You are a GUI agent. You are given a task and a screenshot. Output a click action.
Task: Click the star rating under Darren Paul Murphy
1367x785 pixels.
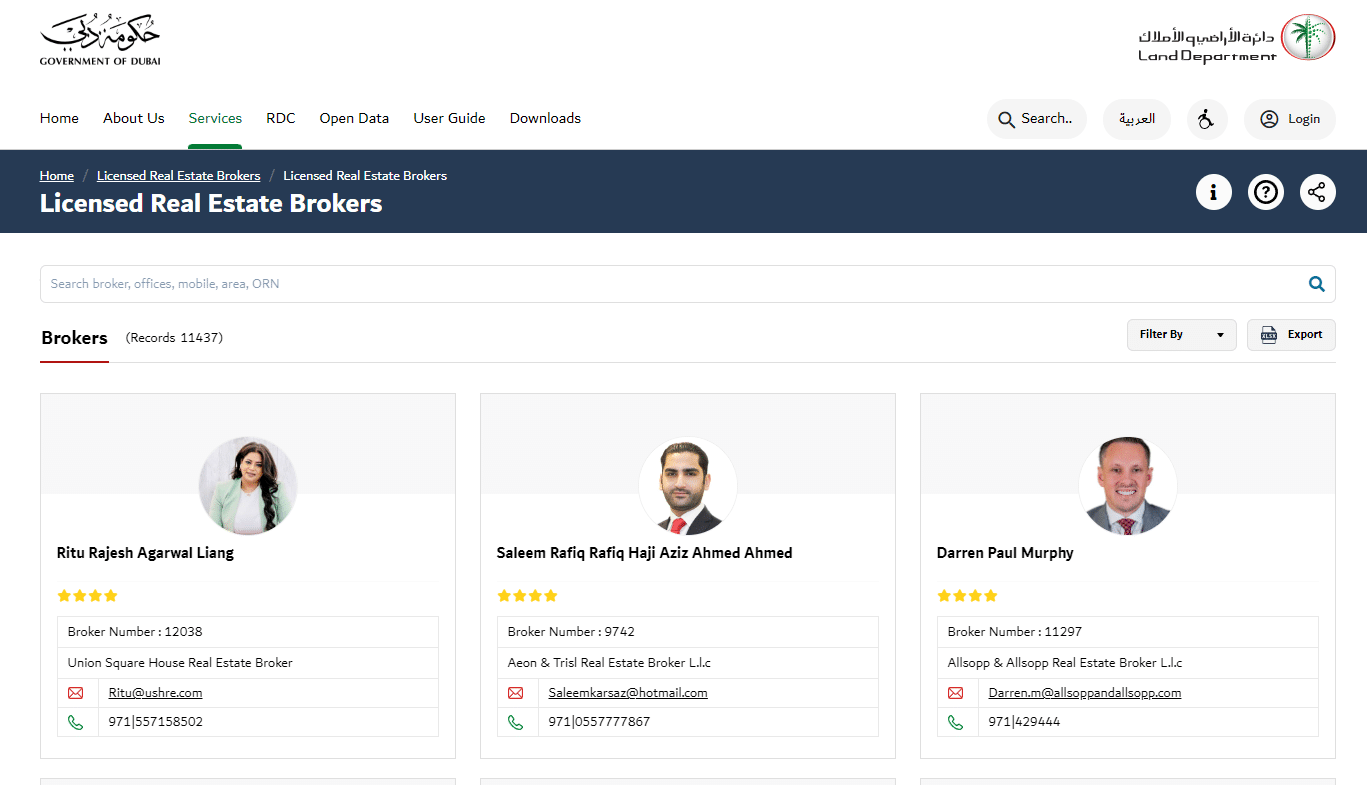pyautogui.click(x=967, y=595)
